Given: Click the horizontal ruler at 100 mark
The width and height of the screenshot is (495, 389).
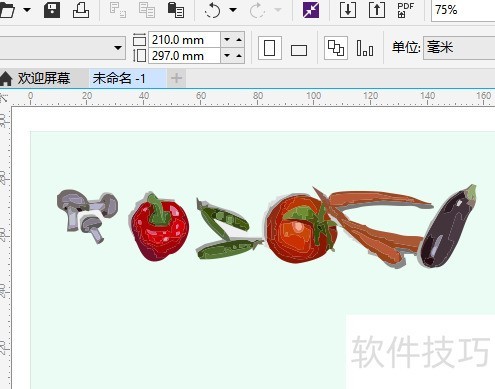Looking at the screenshot, I should 314,96.
